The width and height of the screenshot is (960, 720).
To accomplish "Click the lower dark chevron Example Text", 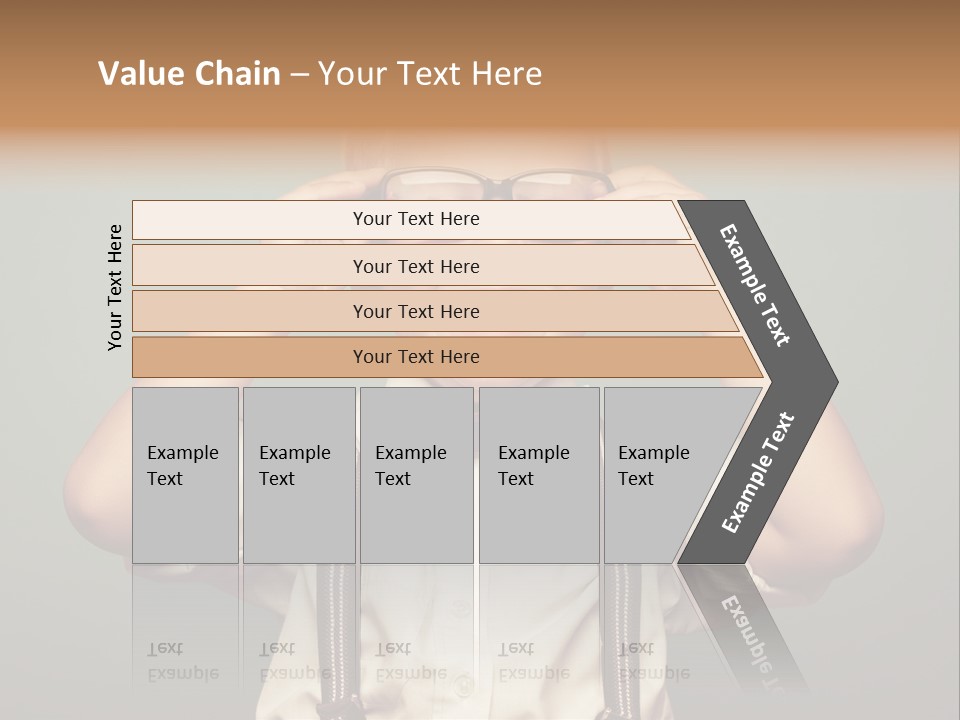I will (759, 472).
